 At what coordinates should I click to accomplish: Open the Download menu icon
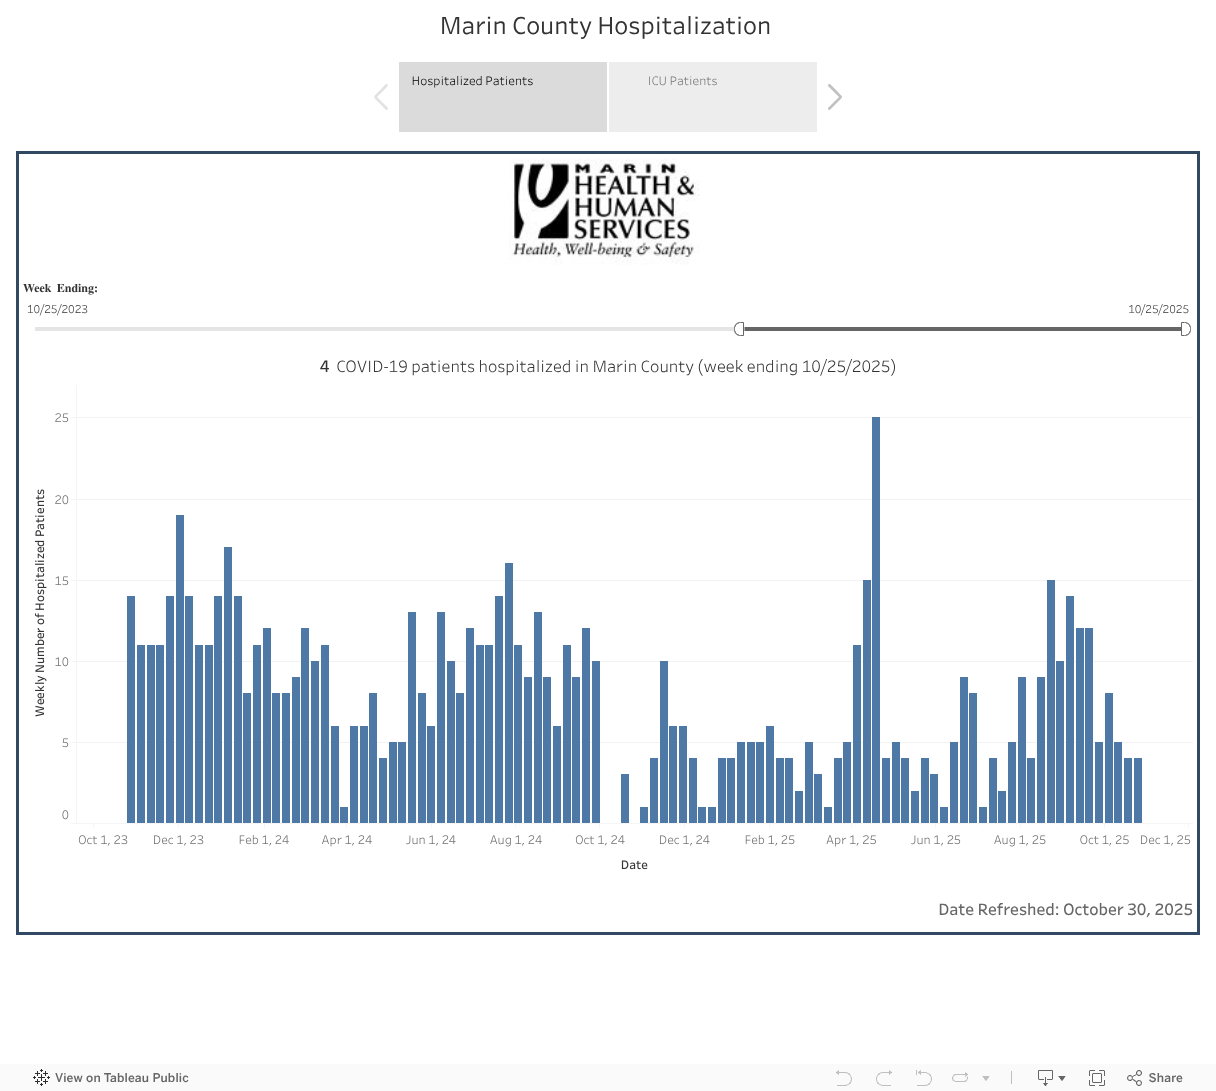coord(1050,1078)
